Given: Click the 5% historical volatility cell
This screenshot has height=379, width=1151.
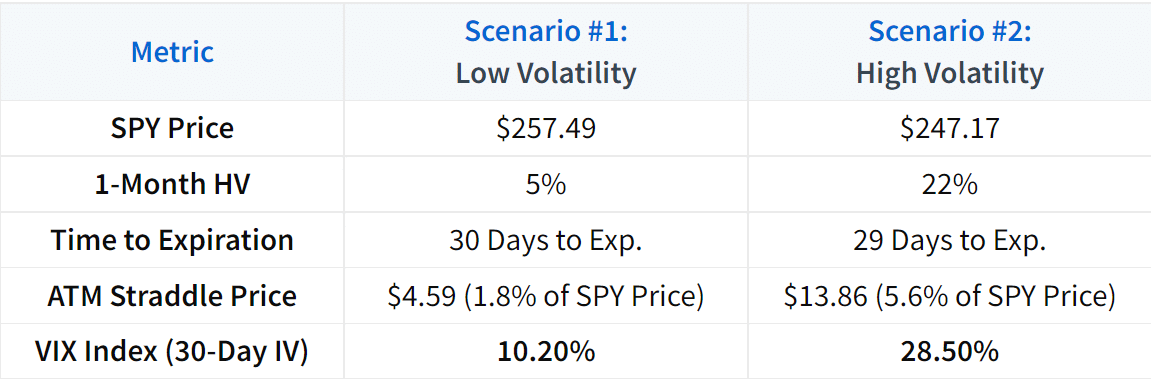Looking at the screenshot, I should (545, 184).
